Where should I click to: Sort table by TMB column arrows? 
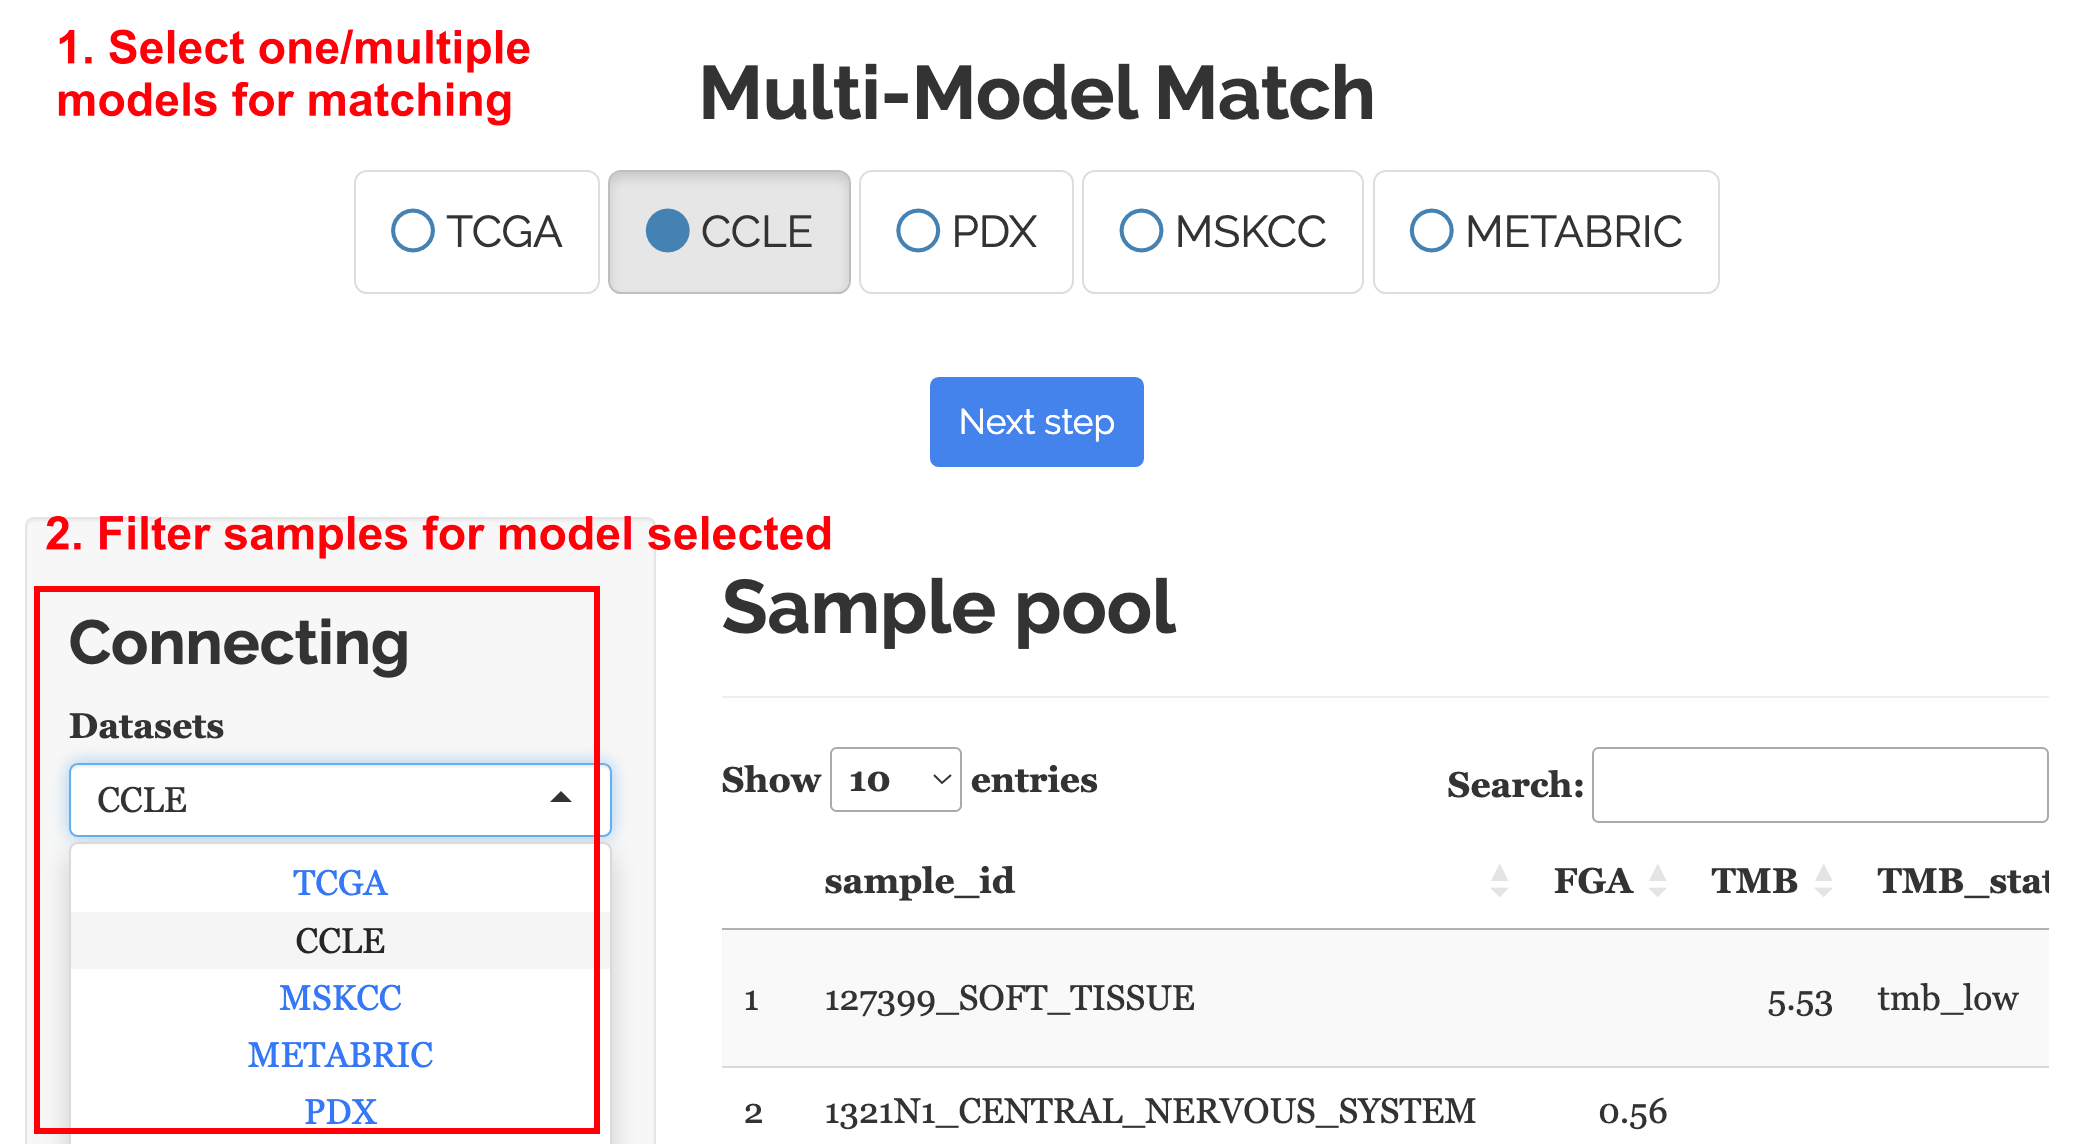click(x=1823, y=881)
